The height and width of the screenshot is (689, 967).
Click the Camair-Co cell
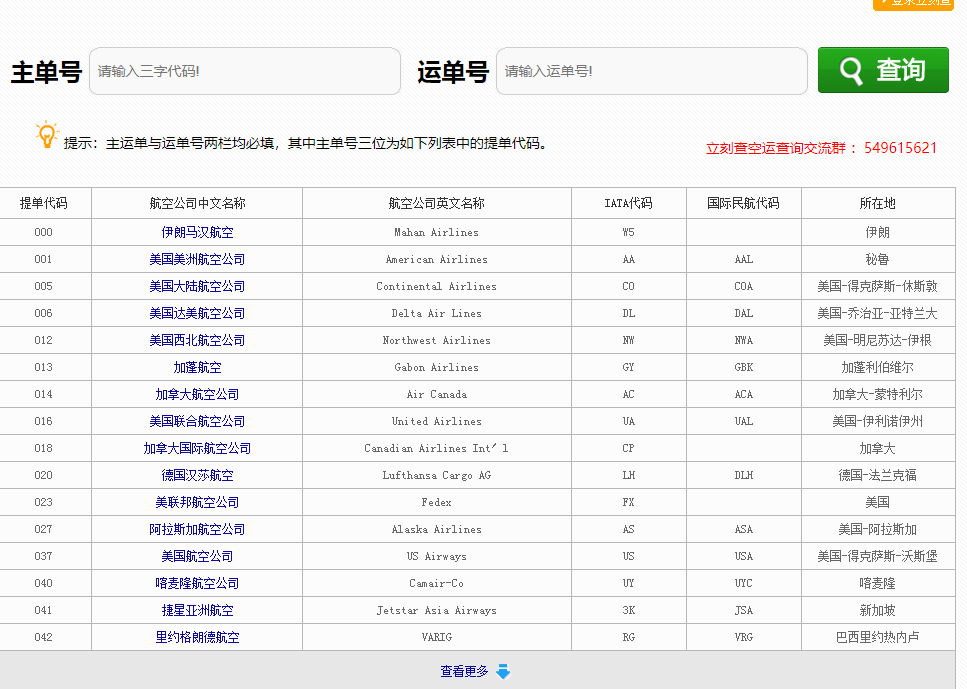(437, 584)
